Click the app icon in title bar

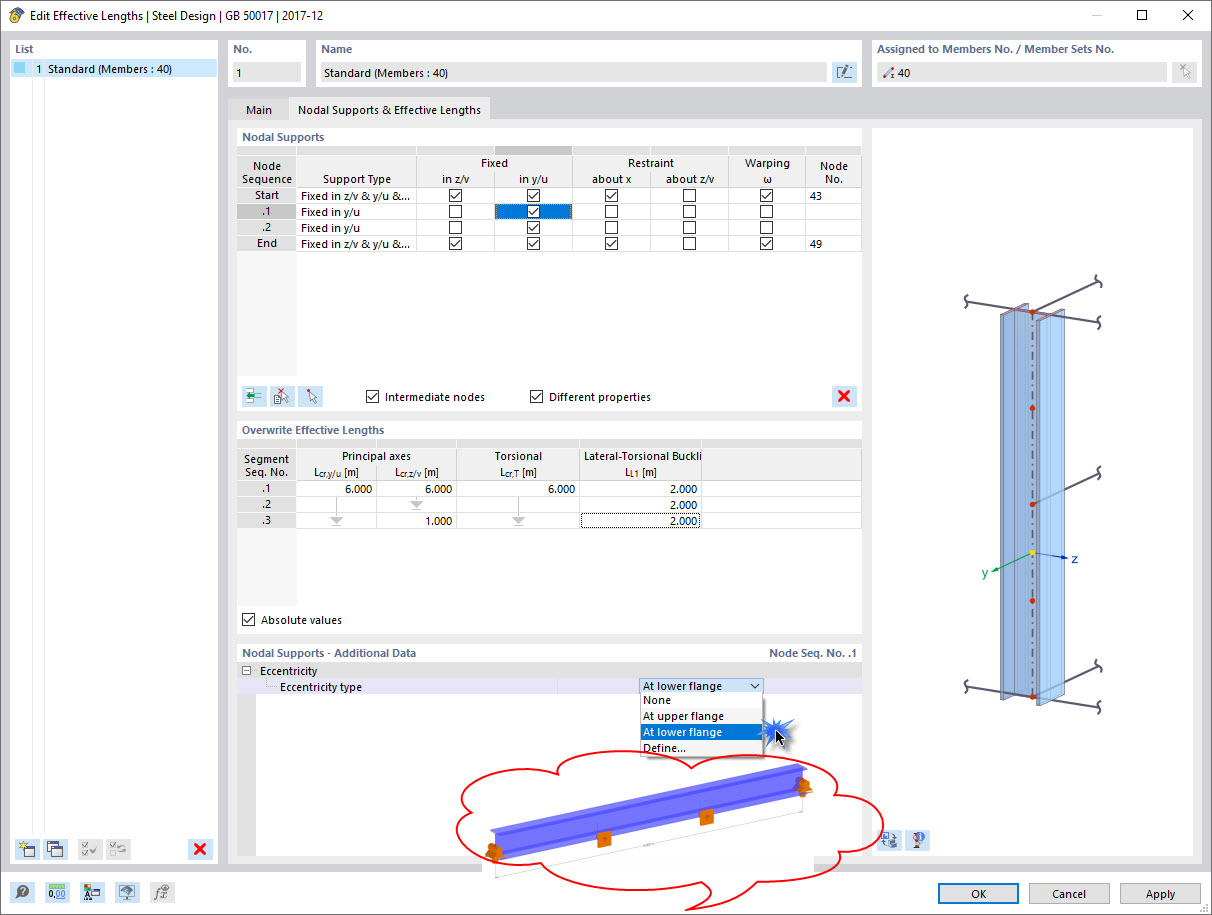coord(16,15)
